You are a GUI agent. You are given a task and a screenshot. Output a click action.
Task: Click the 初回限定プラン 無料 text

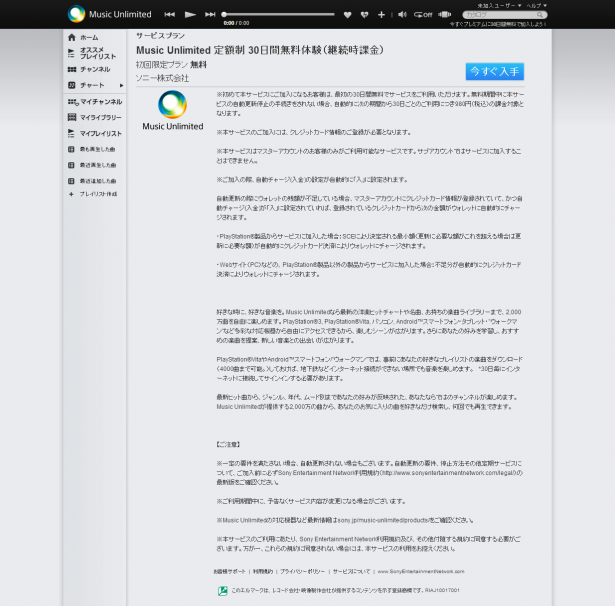tap(171, 65)
